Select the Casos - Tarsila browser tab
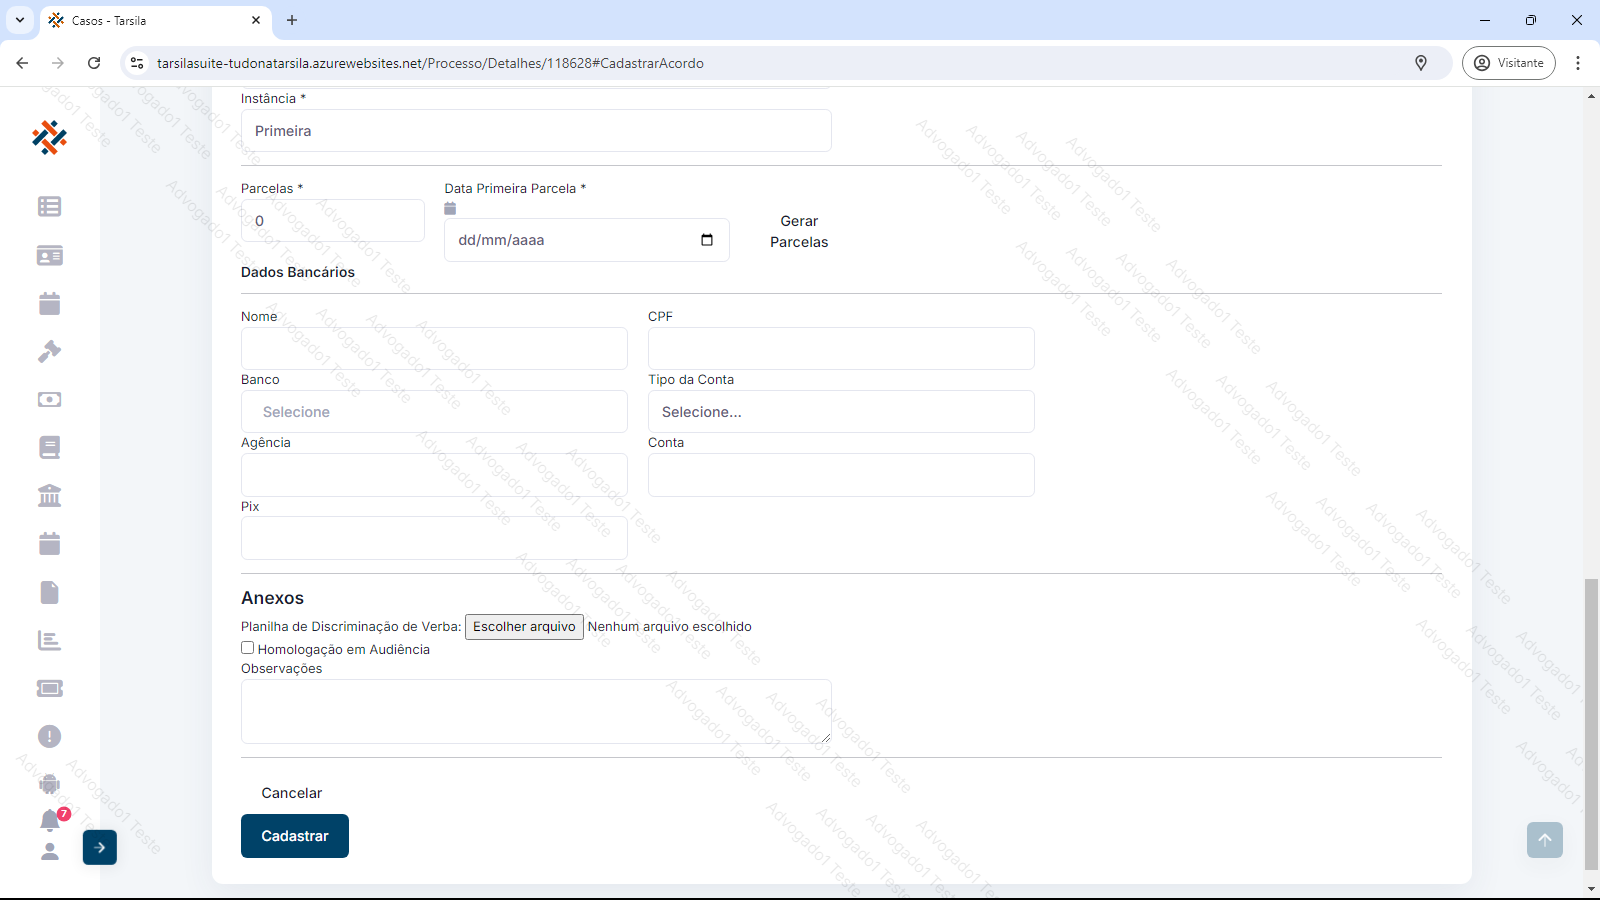This screenshot has height=900, width=1600. (x=150, y=20)
